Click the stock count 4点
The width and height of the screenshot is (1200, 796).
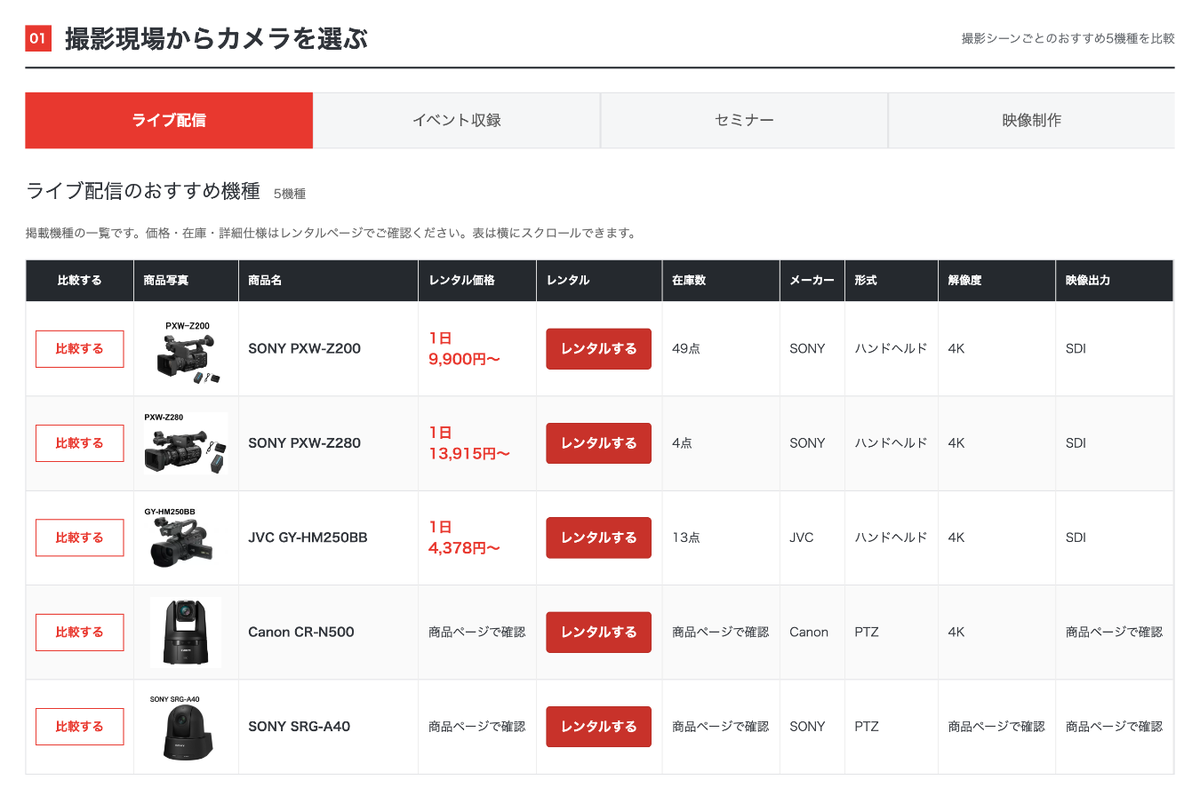[x=682, y=443]
